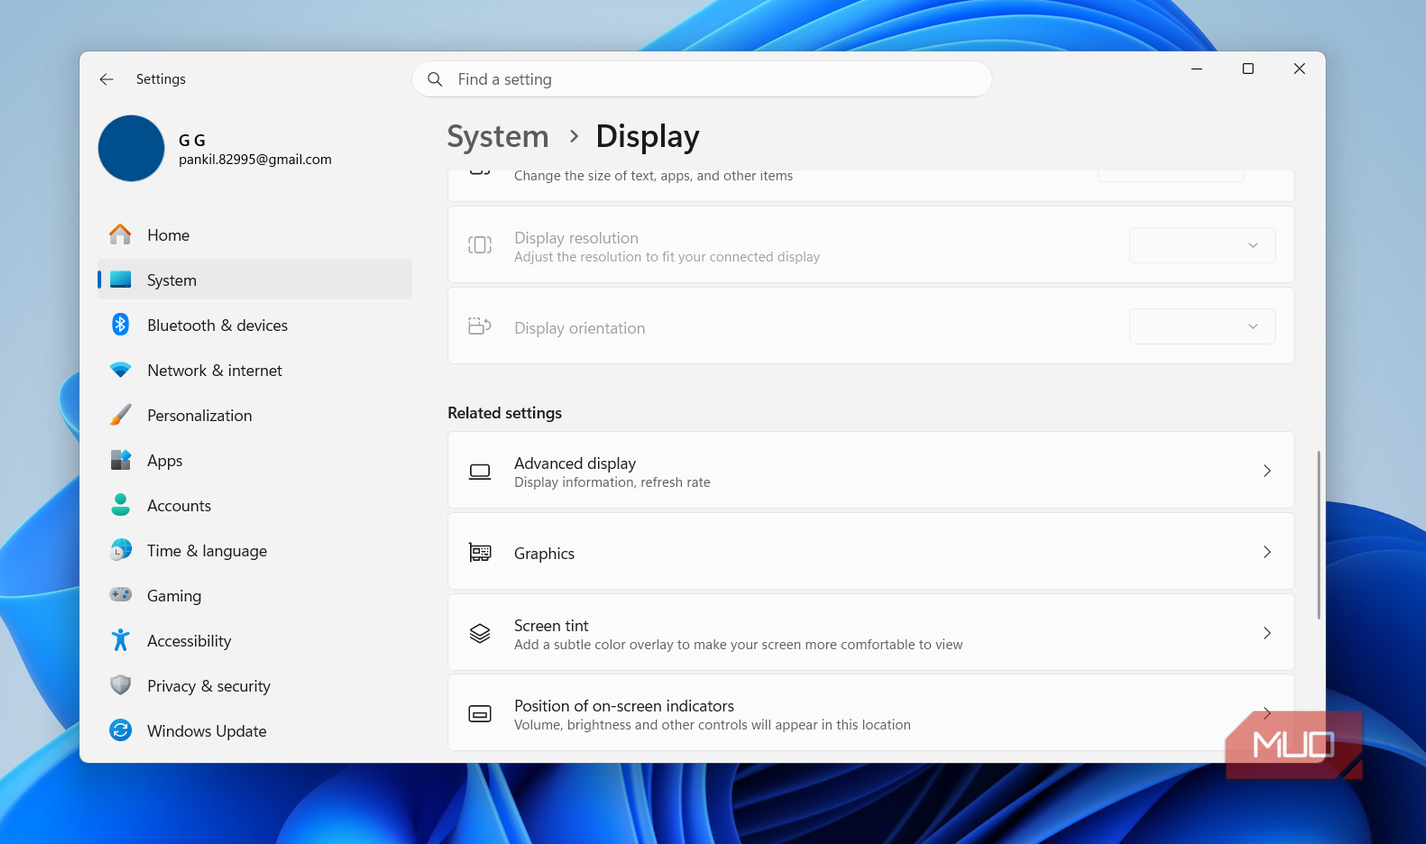
Task: Click the Graphics card icon
Action: pyautogui.click(x=480, y=552)
